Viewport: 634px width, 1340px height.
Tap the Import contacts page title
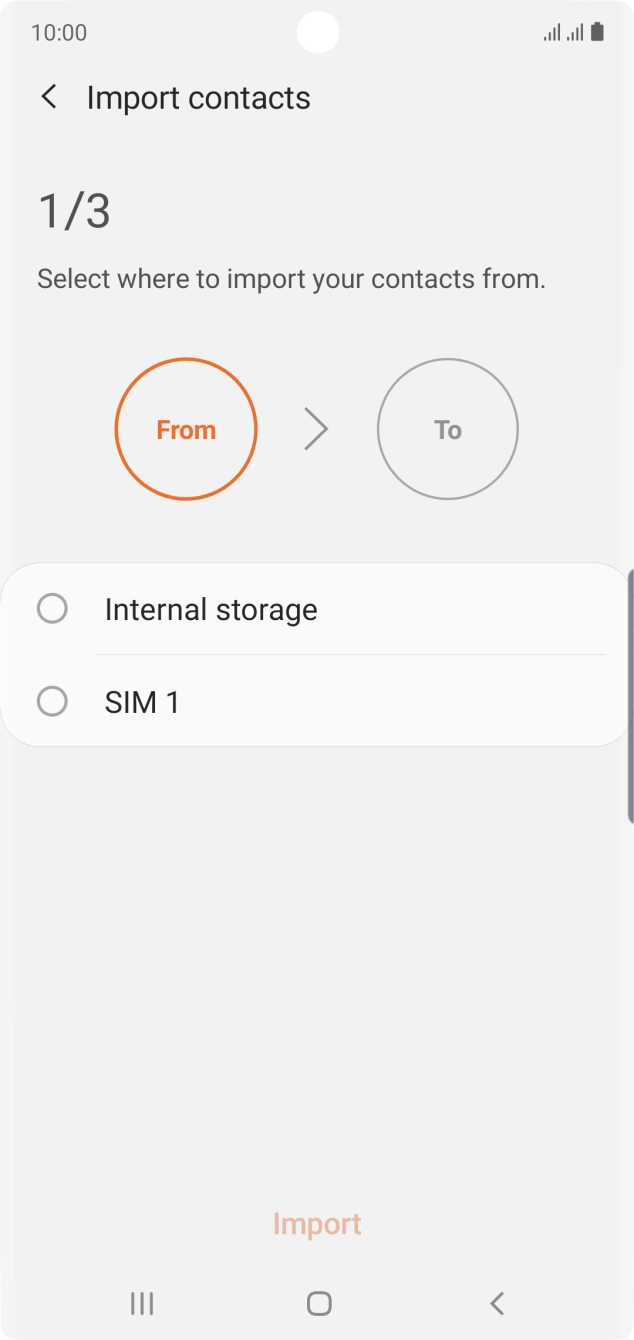(x=198, y=98)
